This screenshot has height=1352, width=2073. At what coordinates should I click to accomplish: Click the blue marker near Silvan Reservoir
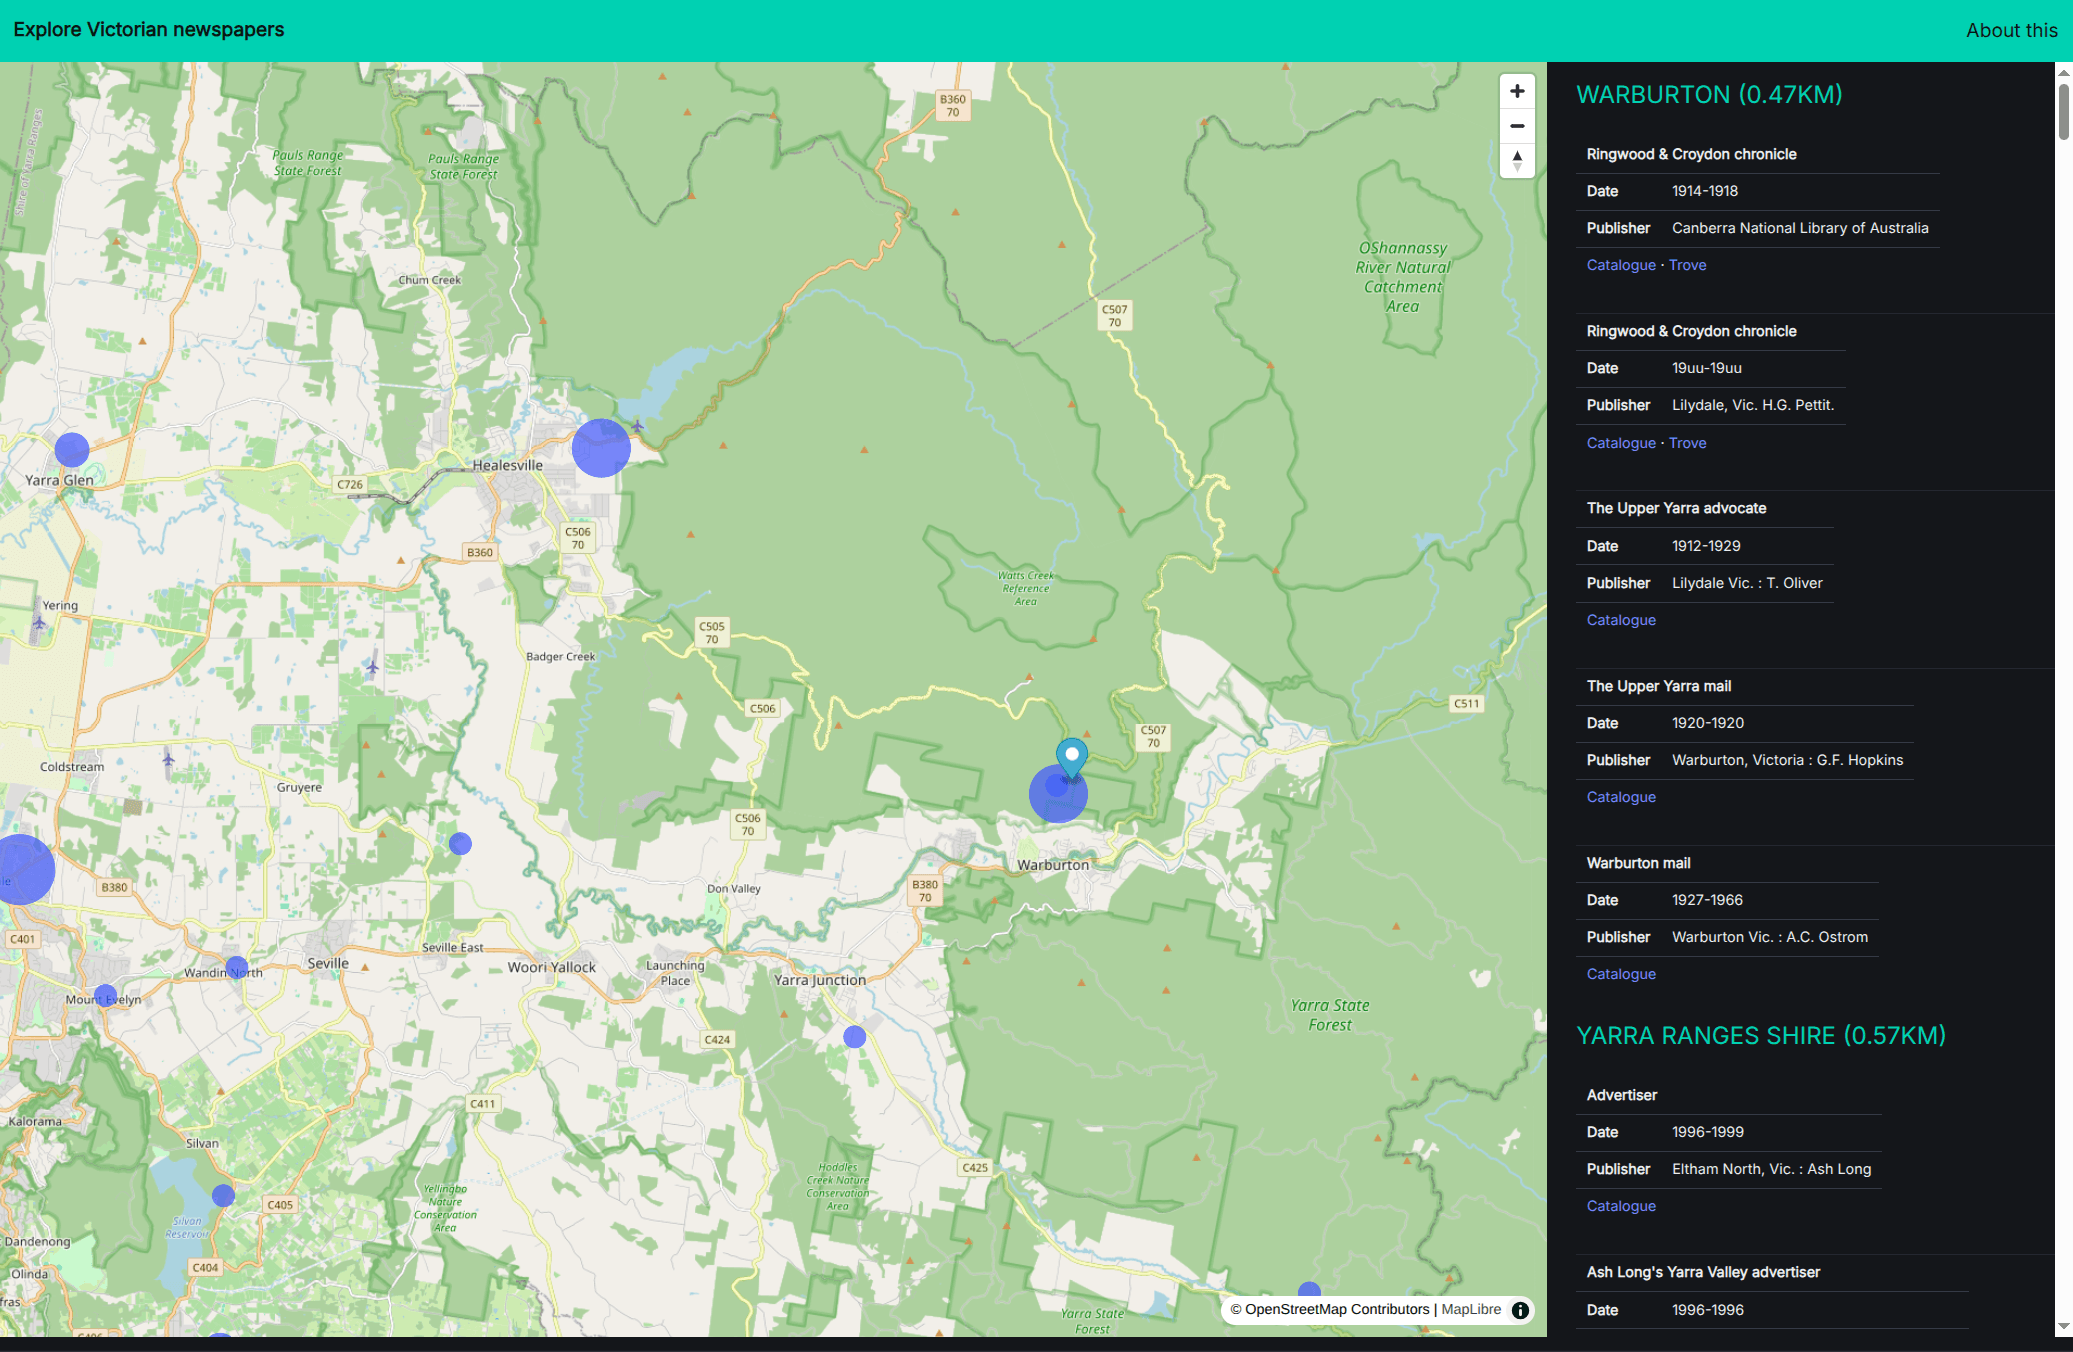(223, 1195)
